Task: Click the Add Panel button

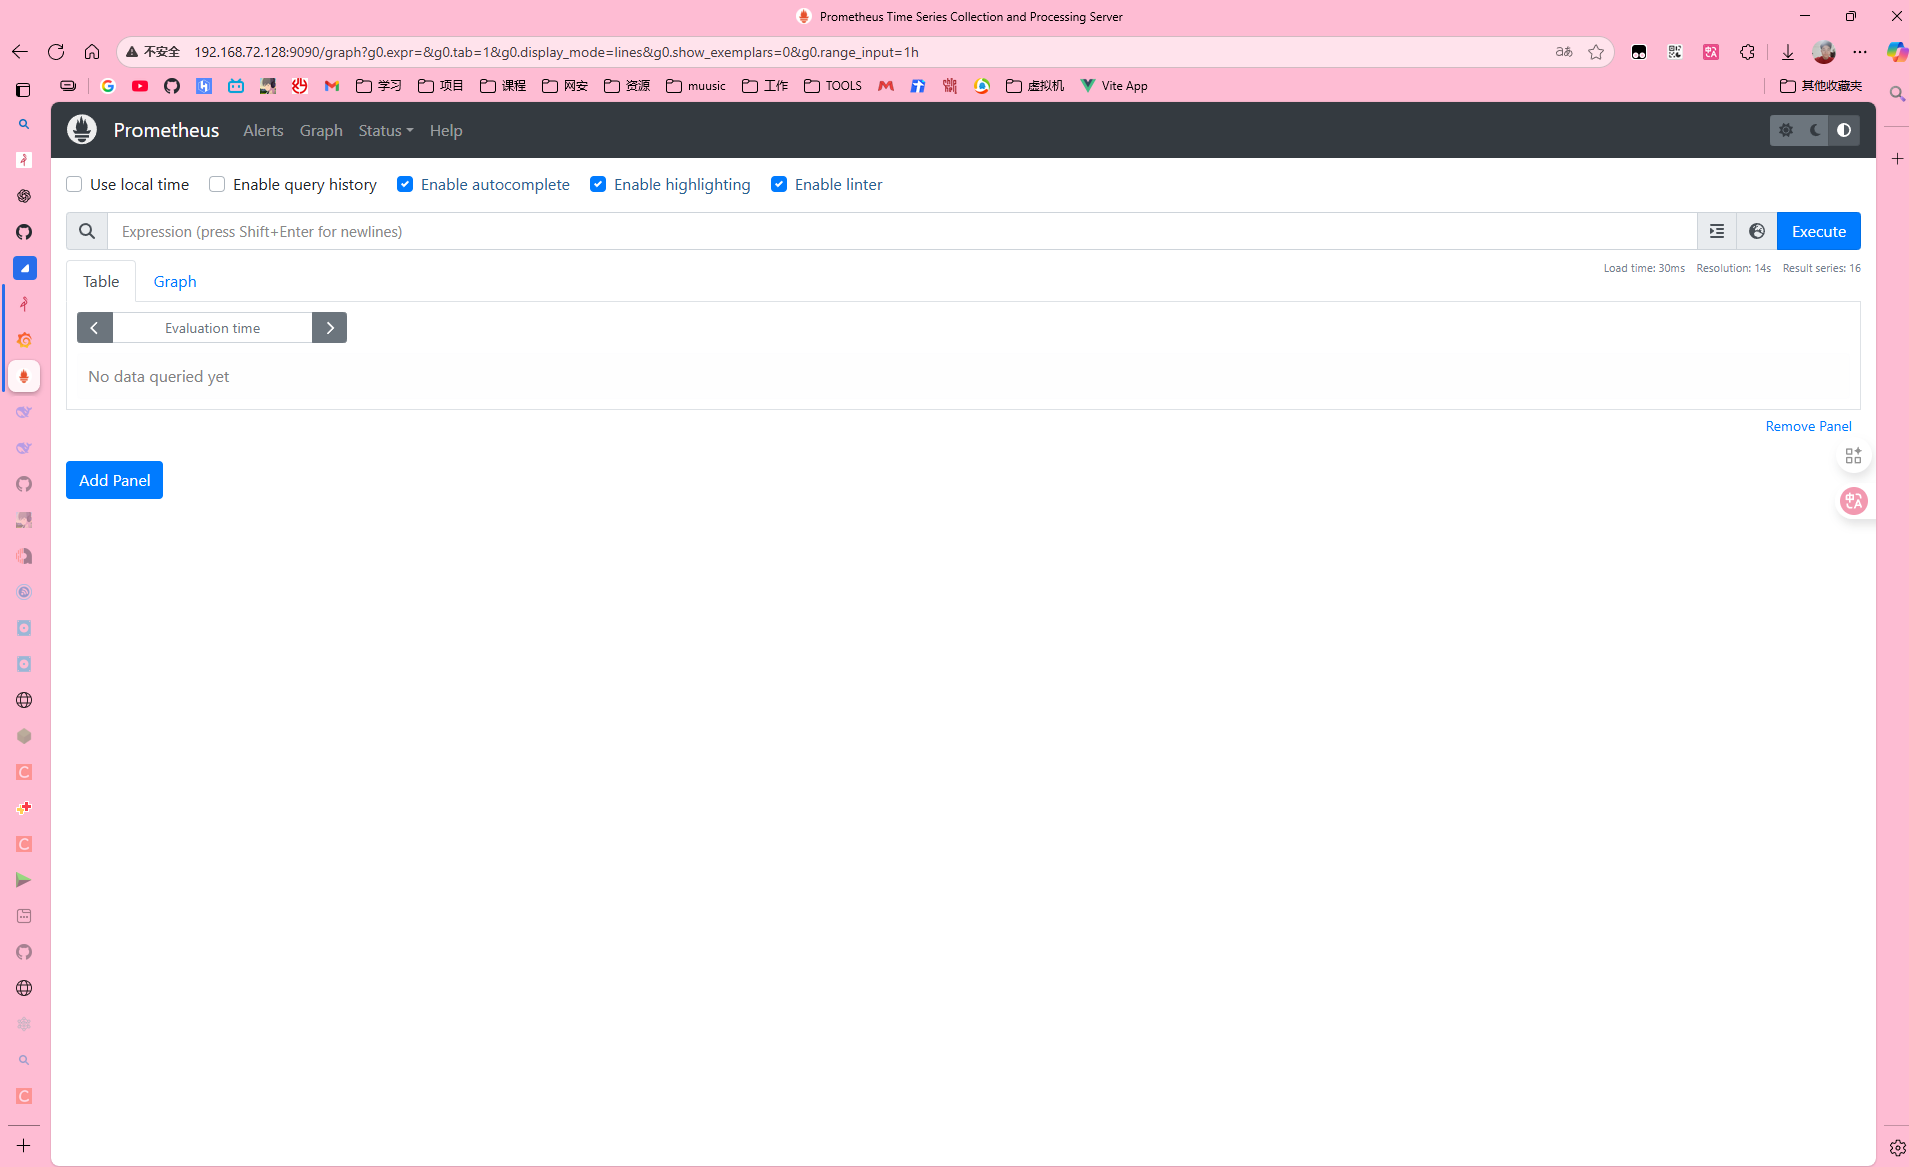Action: point(114,480)
